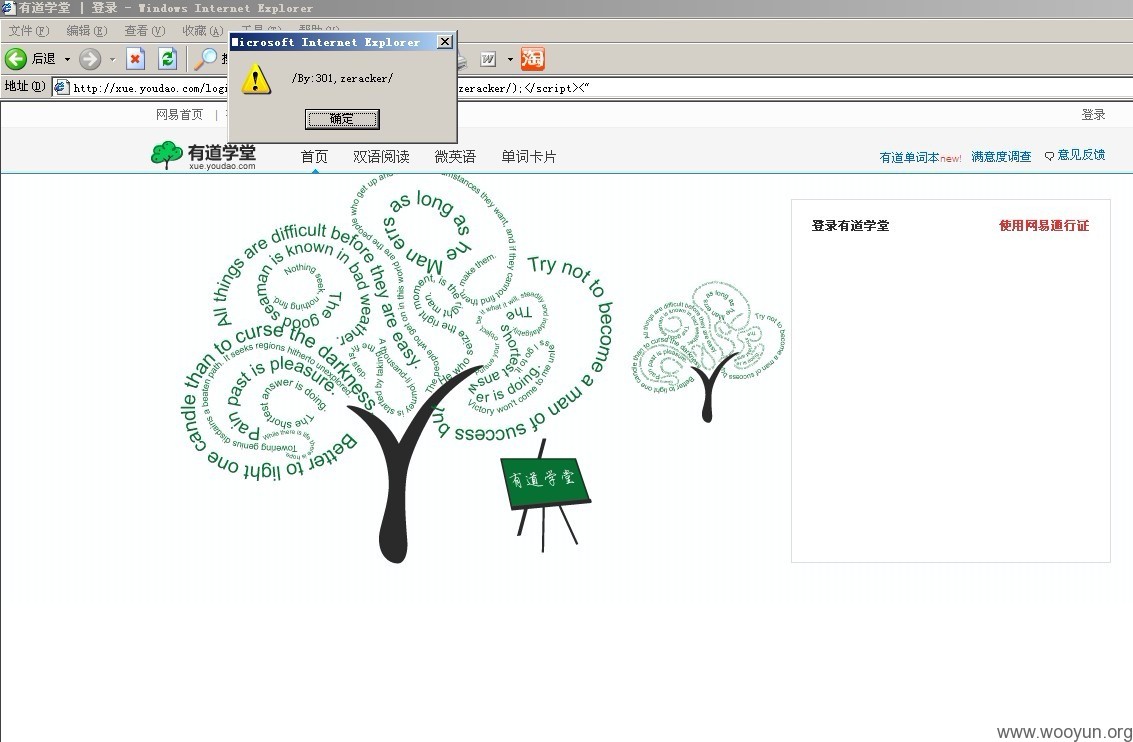The width and height of the screenshot is (1133, 742).
Task: Click the speech bubble icon beside 意见反馈
Action: pos(1049,156)
